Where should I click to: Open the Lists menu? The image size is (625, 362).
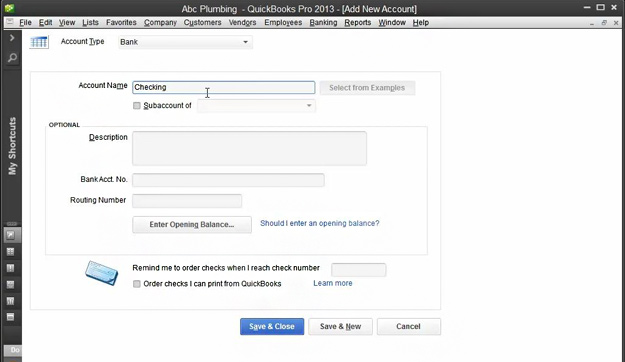(90, 22)
